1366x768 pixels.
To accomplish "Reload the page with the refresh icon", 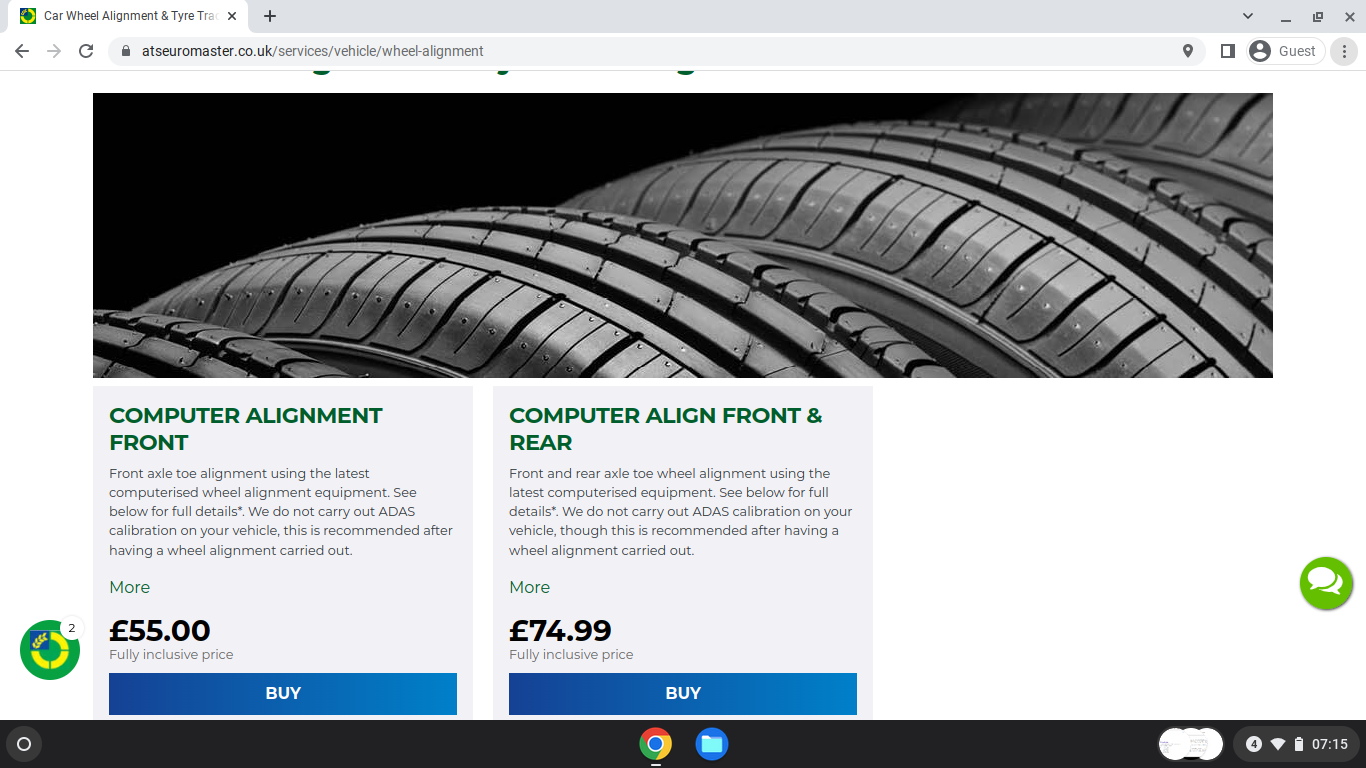I will click(x=86, y=51).
